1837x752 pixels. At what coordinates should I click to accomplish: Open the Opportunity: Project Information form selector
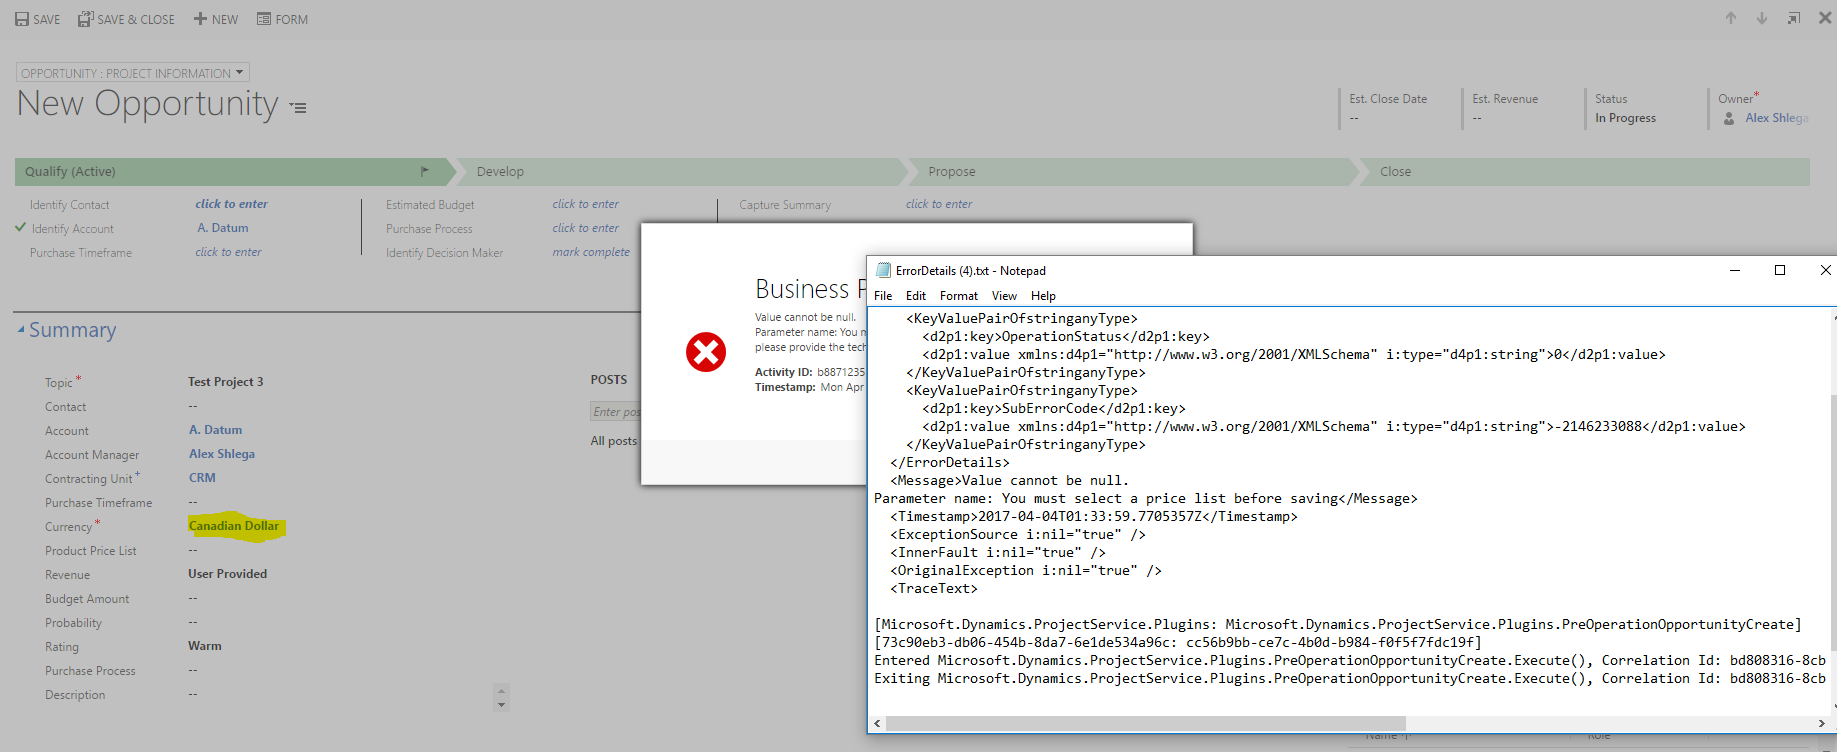coord(132,73)
